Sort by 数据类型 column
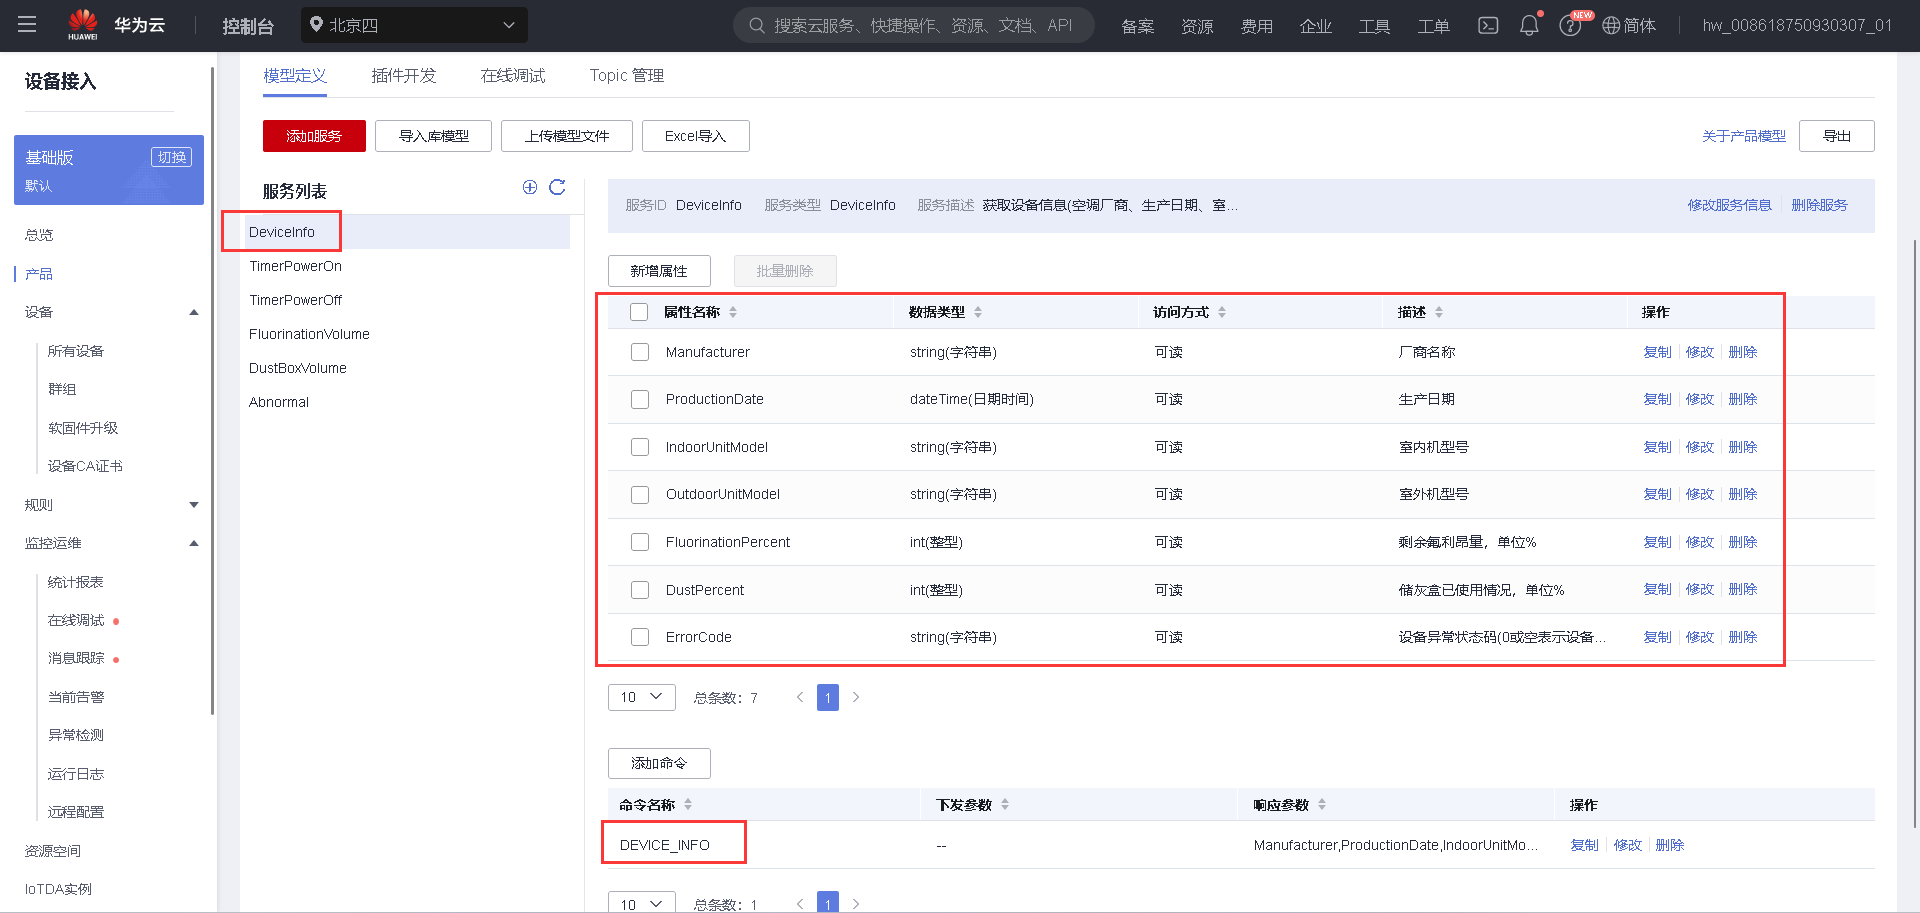The image size is (1920, 913). tap(978, 312)
